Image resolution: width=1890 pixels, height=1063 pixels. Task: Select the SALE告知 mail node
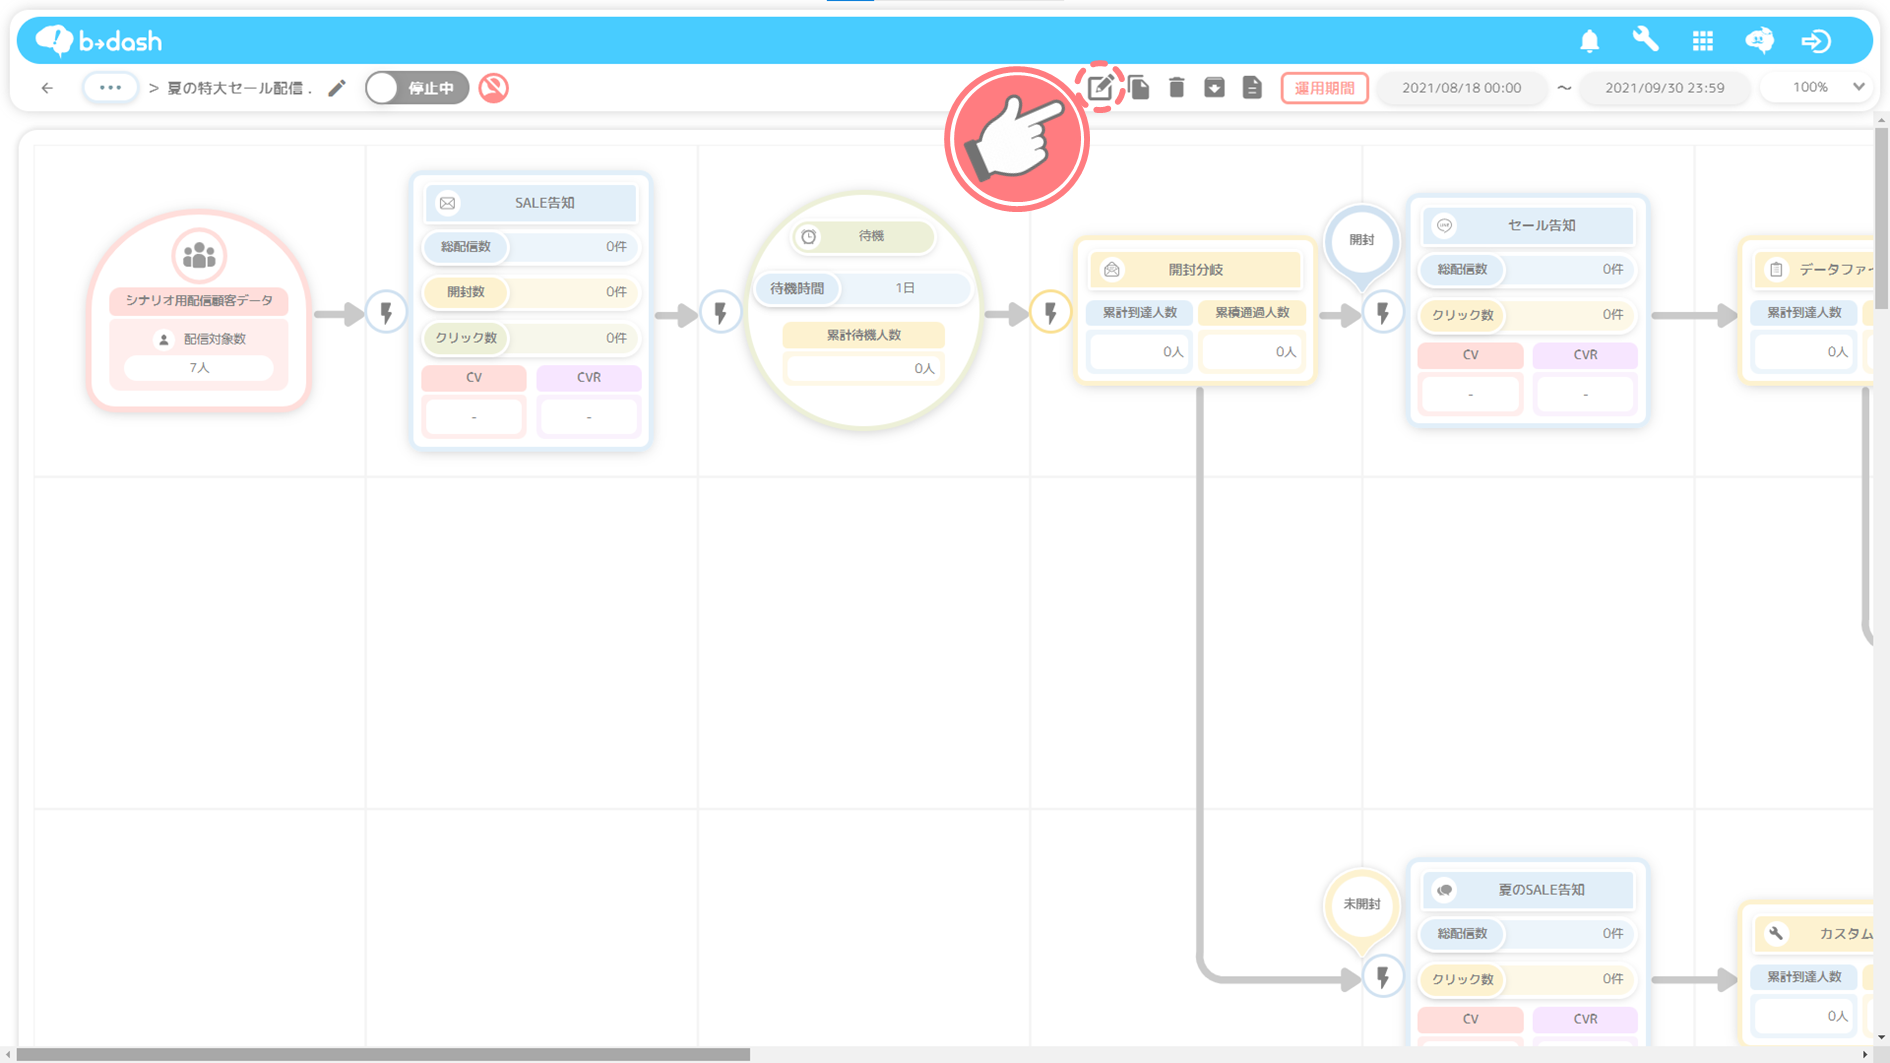(x=531, y=203)
